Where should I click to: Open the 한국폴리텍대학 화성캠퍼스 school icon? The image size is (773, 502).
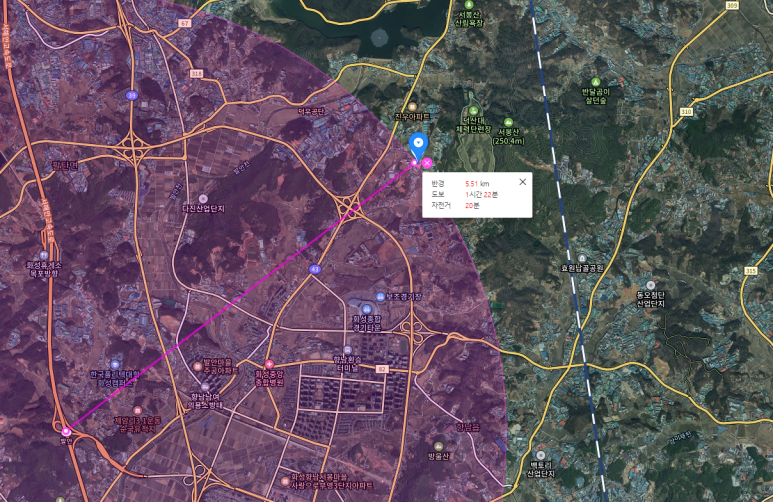tap(115, 365)
